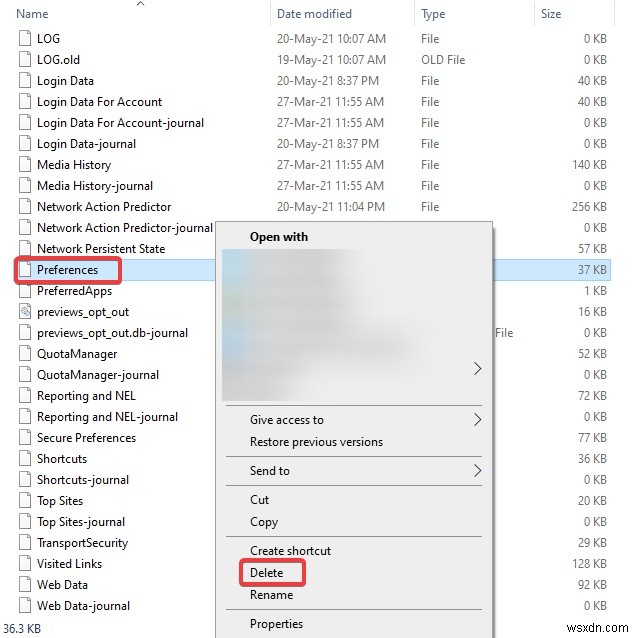The height and width of the screenshot is (638, 640).
Task: Choose Open with in the context menu
Action: [279, 237]
